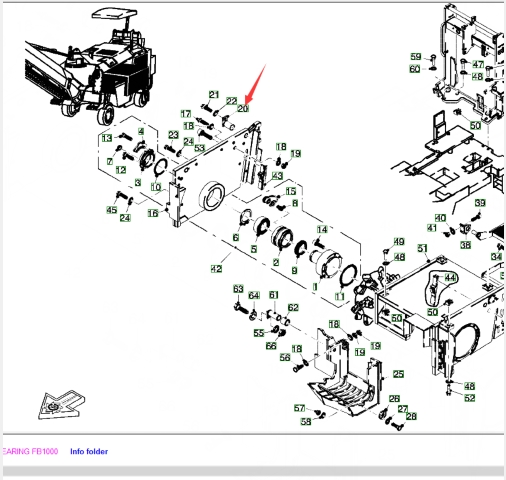Select part number 34 label
The image size is (506, 480).
point(496,257)
